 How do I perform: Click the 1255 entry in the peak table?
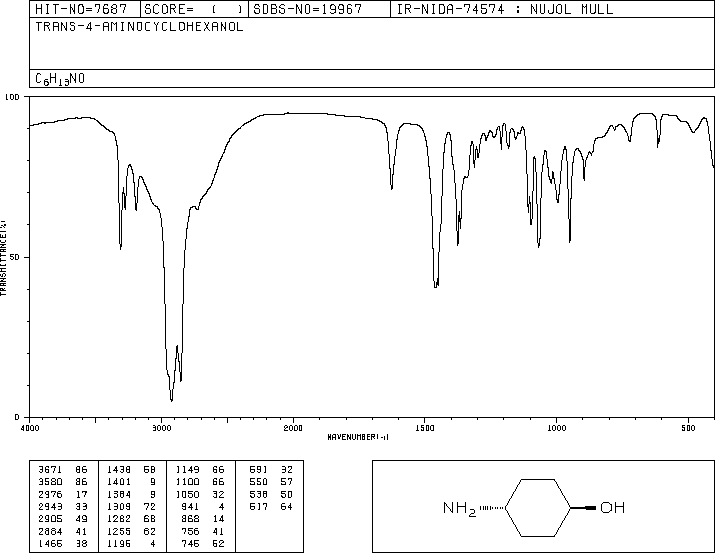(119, 531)
